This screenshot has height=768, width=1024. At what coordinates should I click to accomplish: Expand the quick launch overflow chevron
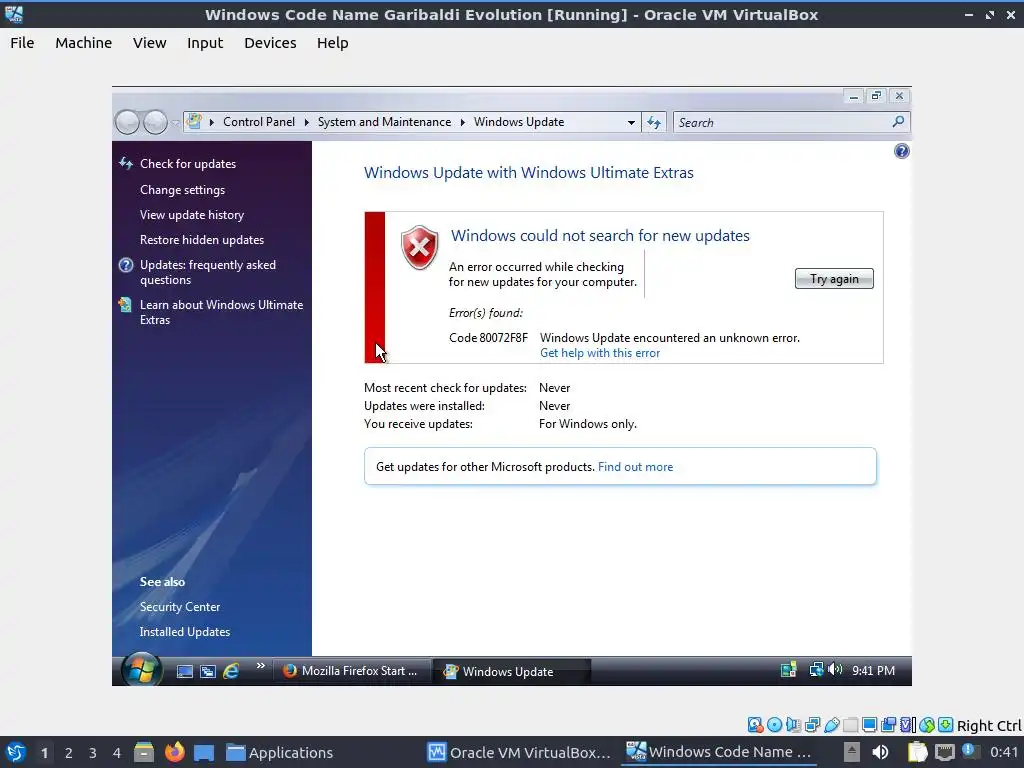[261, 665]
